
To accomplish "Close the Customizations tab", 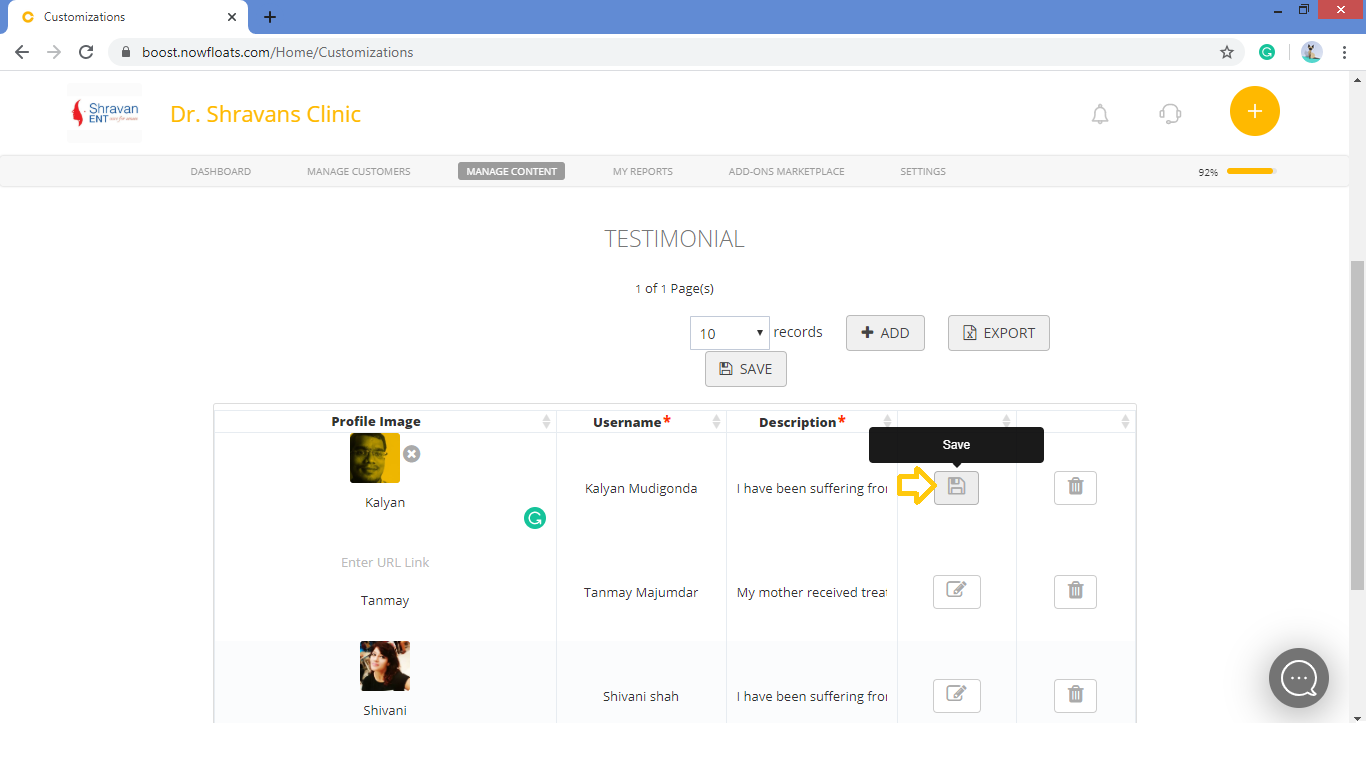I will point(232,17).
